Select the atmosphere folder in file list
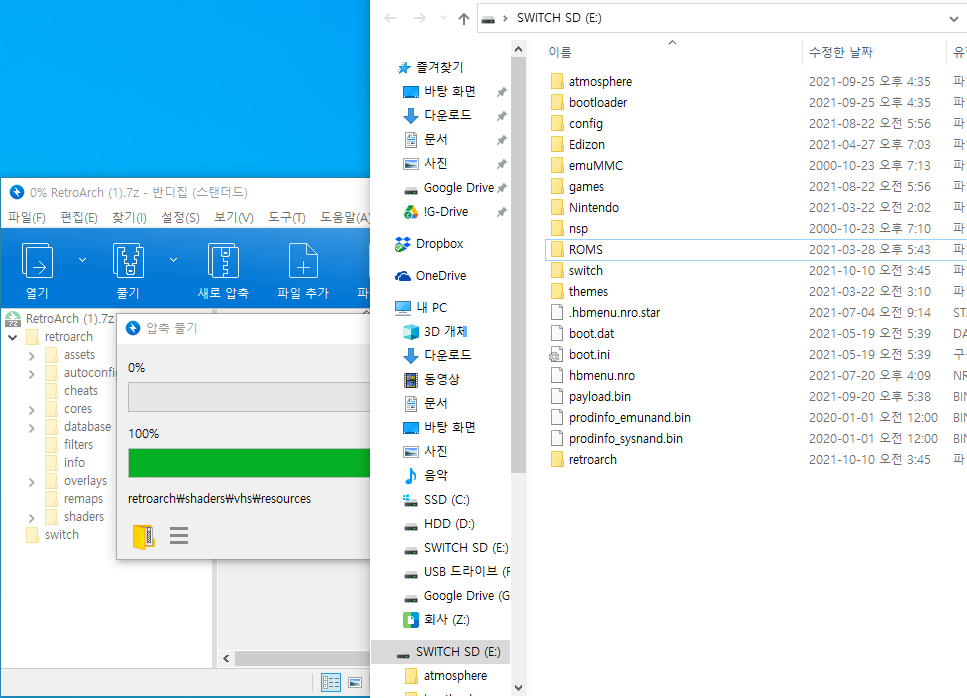The image size is (967, 698). pyautogui.click(x=591, y=81)
